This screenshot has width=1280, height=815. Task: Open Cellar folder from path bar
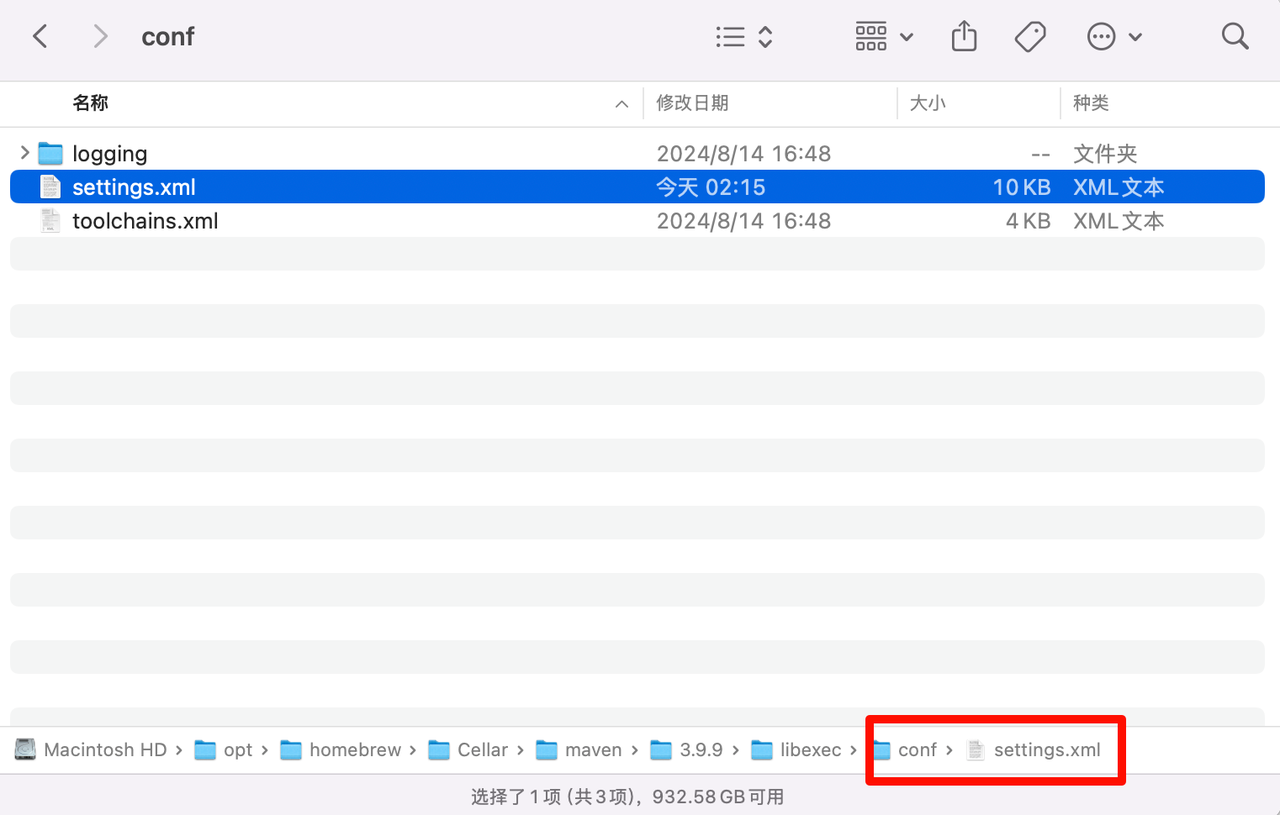pyautogui.click(x=482, y=750)
